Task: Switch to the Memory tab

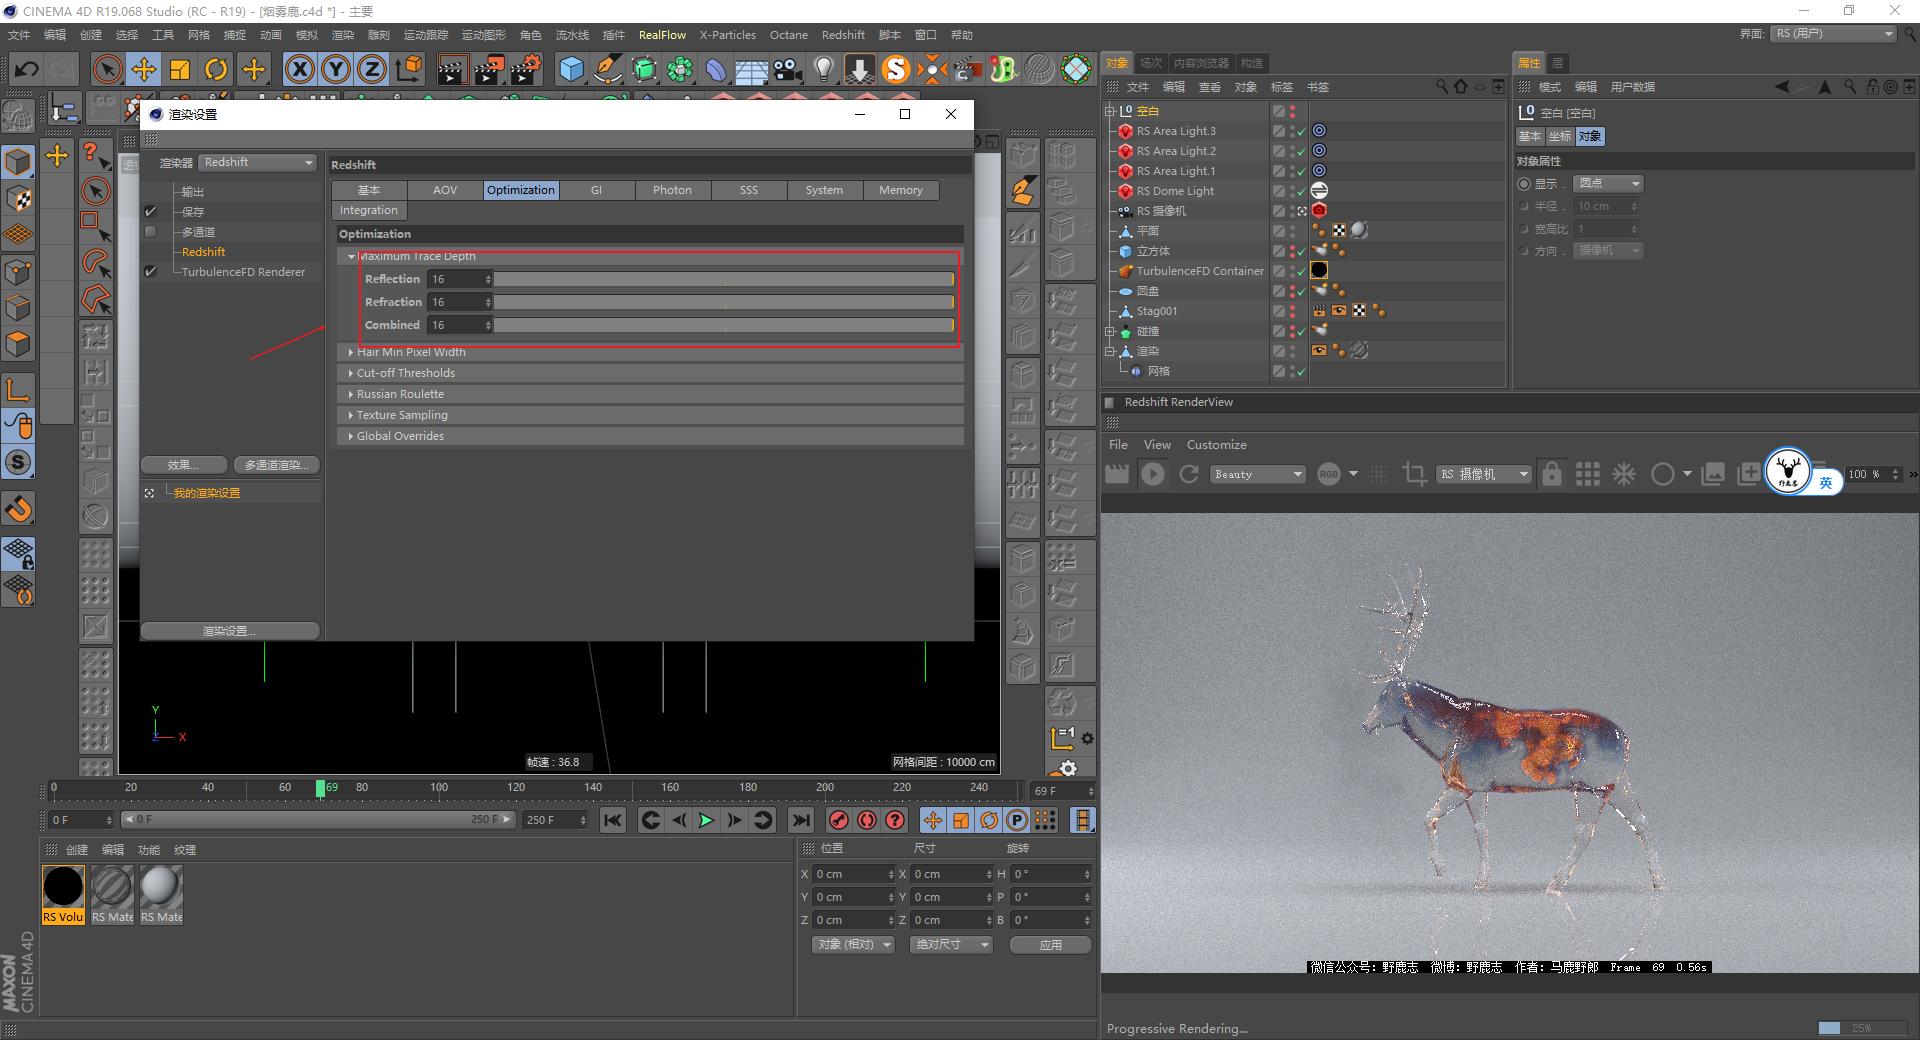Action: (x=899, y=190)
